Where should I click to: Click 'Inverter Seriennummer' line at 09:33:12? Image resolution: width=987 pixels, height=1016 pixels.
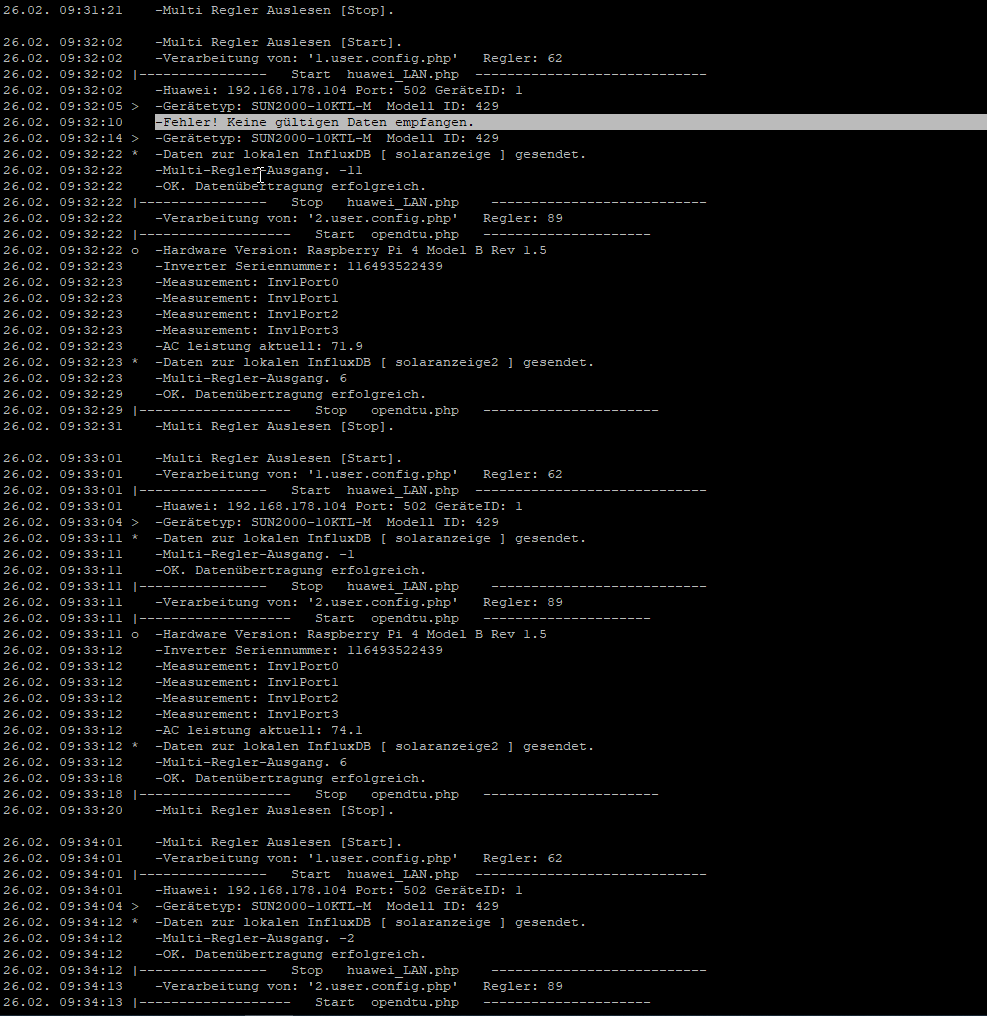click(299, 650)
